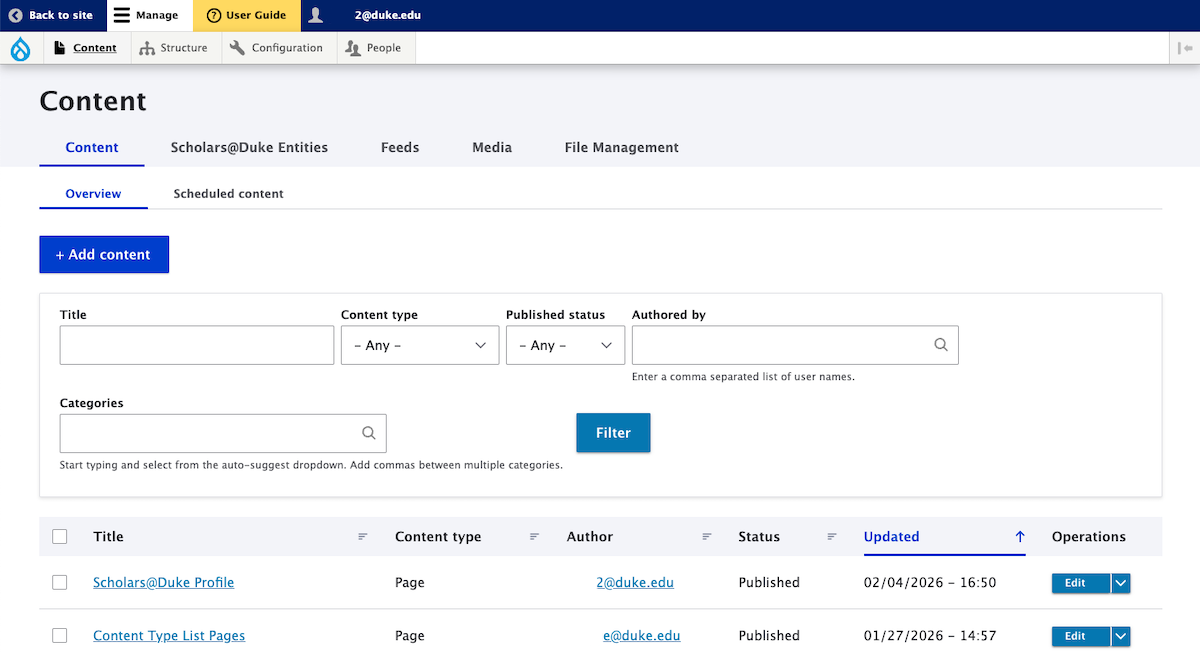Image resolution: width=1200 pixels, height=660 pixels.
Task: Open the Structure admin section icon
Action: point(148,47)
